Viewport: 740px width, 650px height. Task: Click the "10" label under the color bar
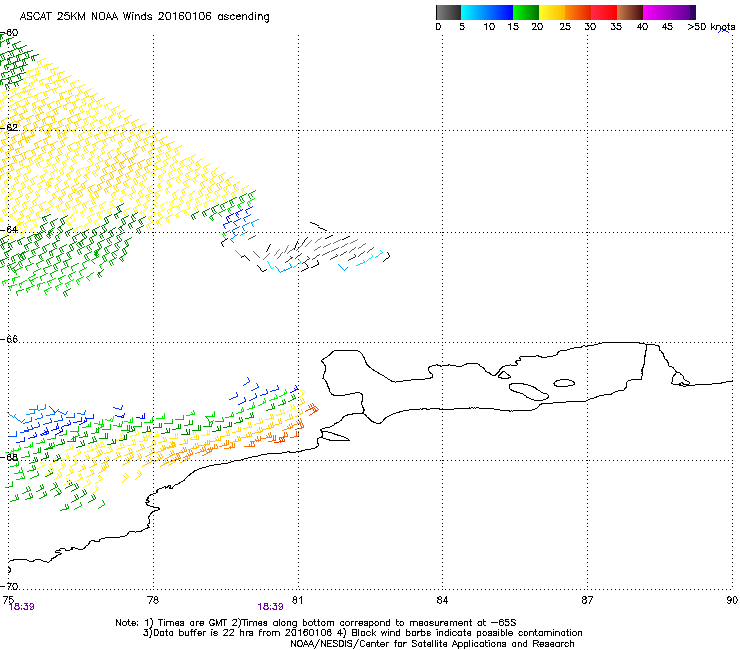click(x=489, y=27)
